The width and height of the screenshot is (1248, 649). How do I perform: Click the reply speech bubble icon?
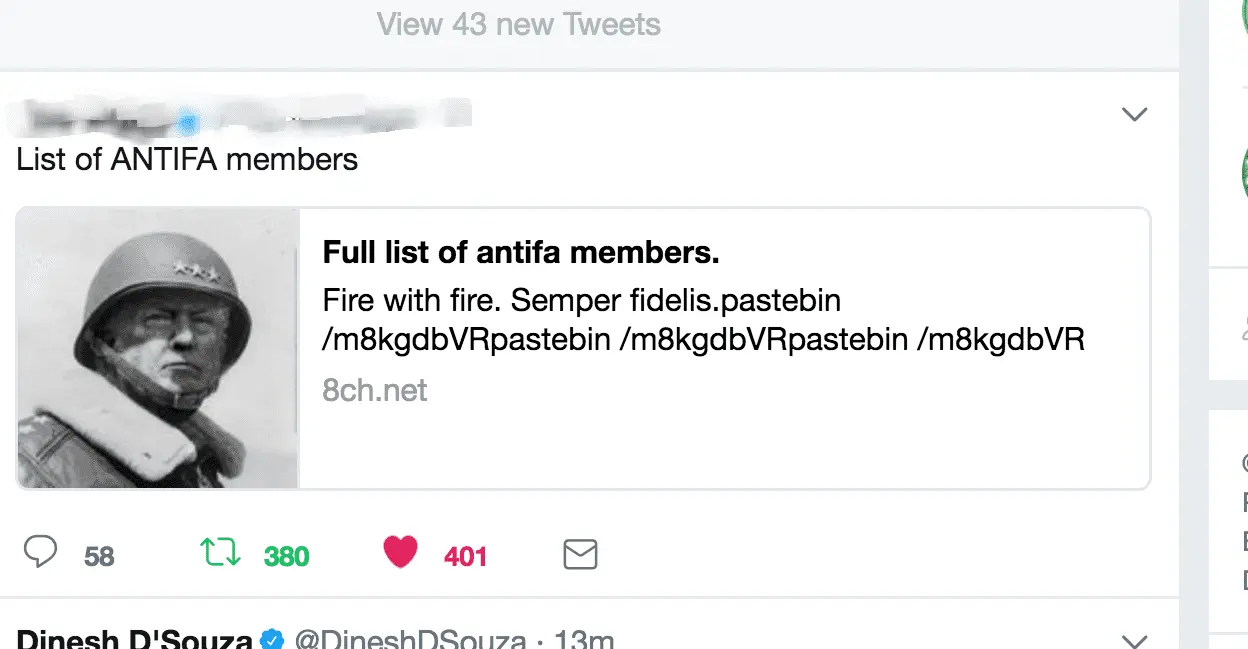point(40,552)
